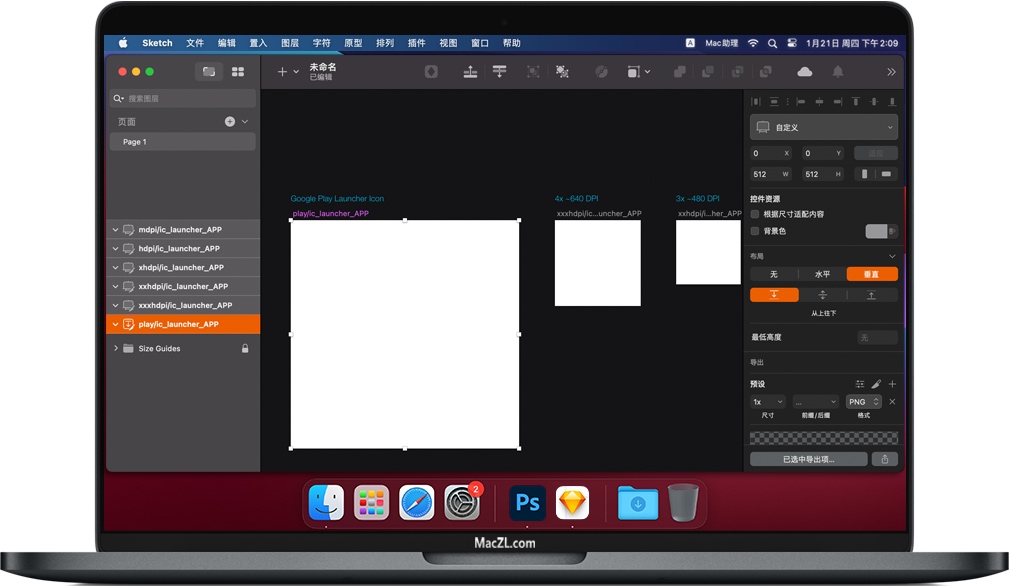Select bottom-to-top layout direction button
This screenshot has height=586, width=1009.
871,295
